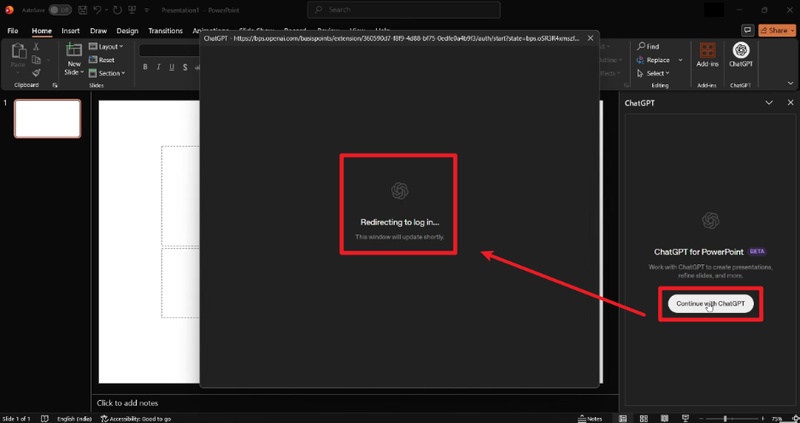Viewport: 800px width, 423px height.
Task: Click the font name box
Action: (169, 50)
